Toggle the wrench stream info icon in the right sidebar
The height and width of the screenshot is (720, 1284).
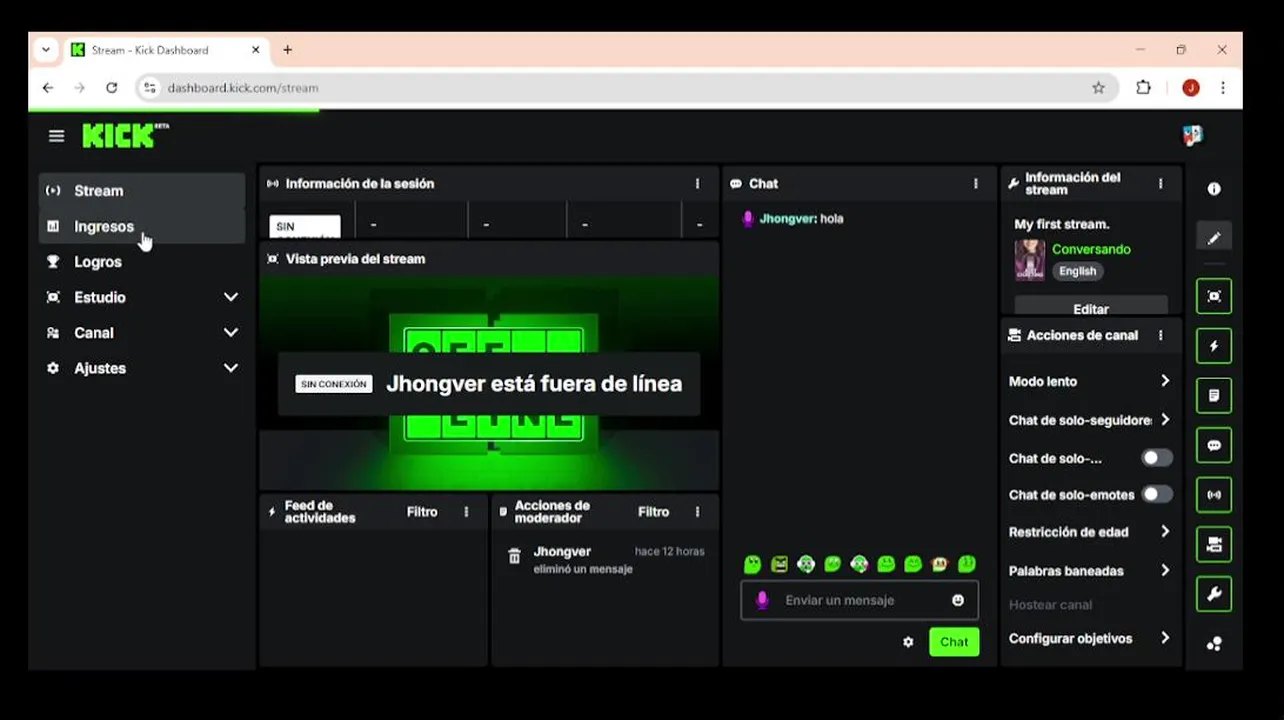point(1214,594)
